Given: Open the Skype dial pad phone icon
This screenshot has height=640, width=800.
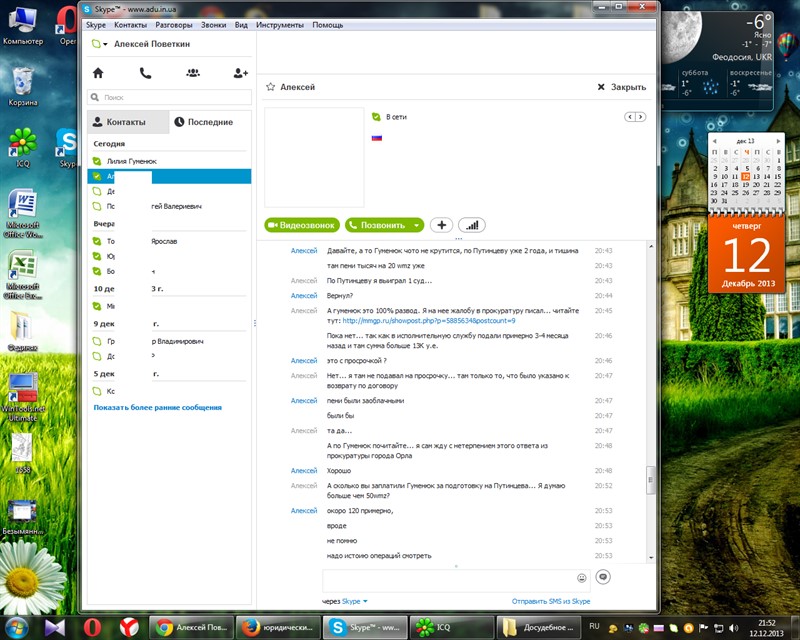Looking at the screenshot, I should click(x=145, y=73).
